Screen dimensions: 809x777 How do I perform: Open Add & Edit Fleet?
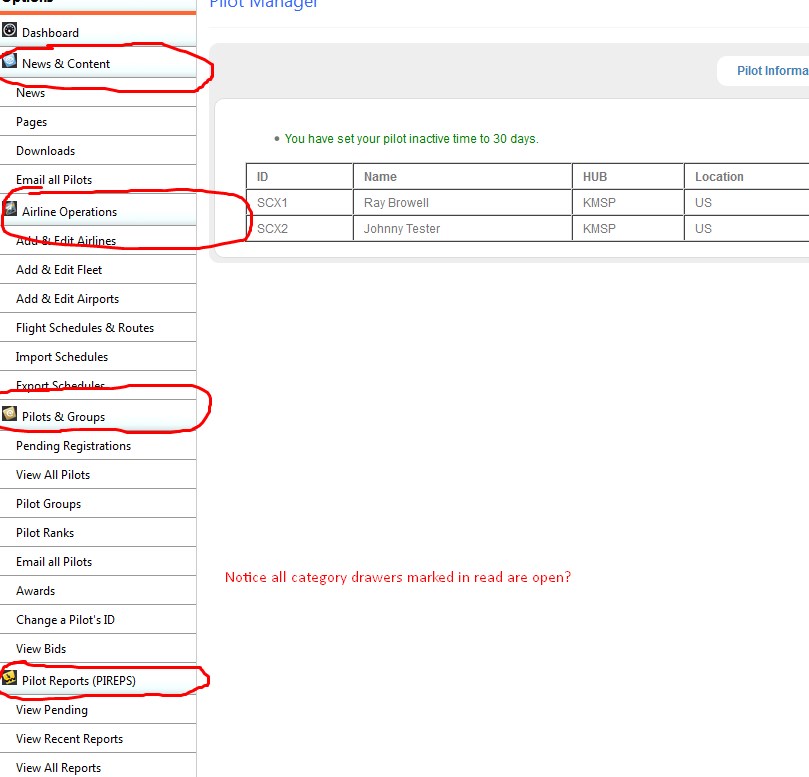98,269
